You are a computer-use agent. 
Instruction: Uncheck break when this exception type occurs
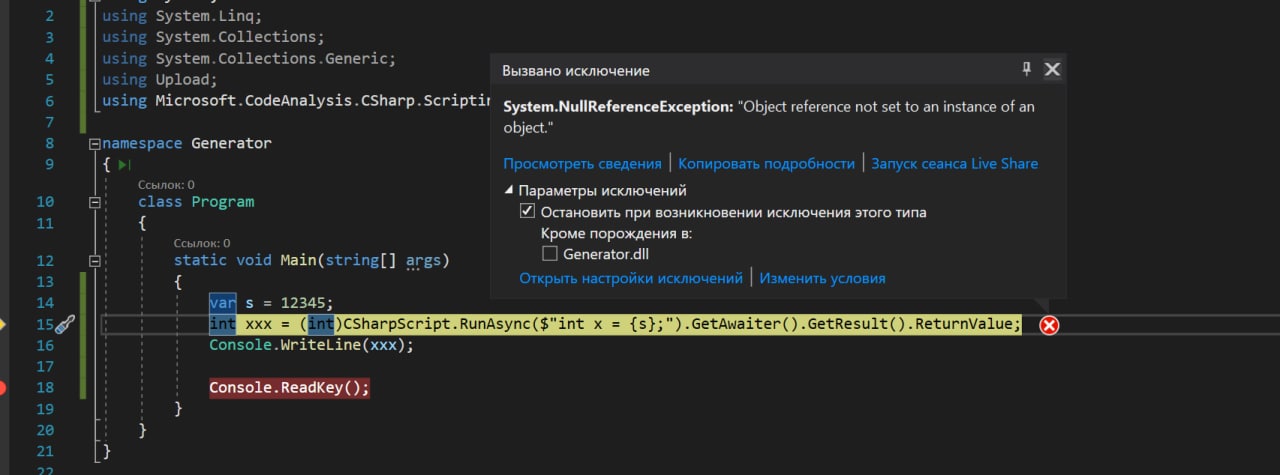pyautogui.click(x=527, y=212)
